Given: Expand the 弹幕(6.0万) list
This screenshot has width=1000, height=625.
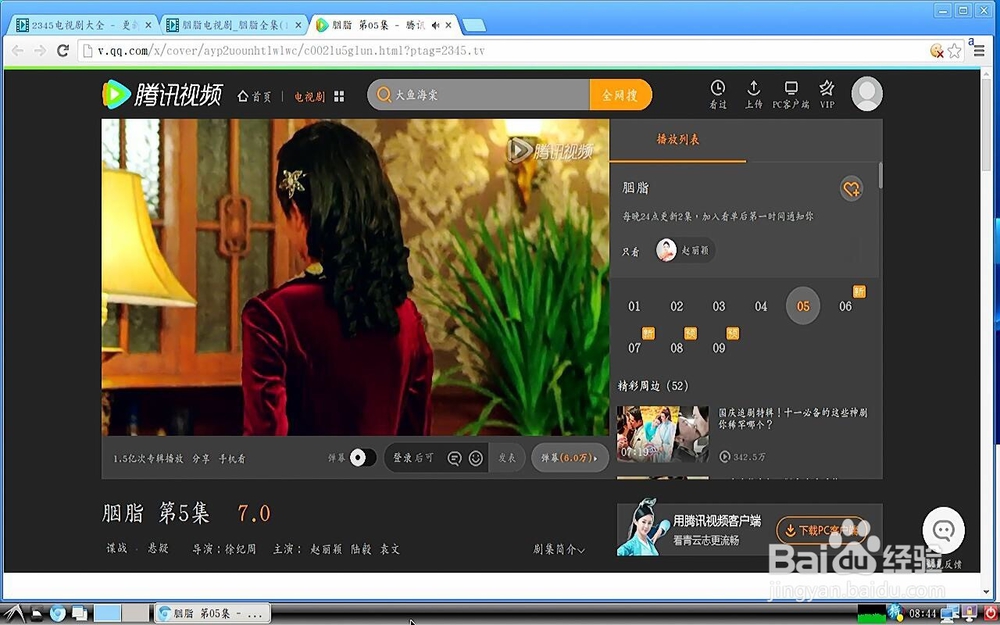Looking at the screenshot, I should [x=570, y=458].
